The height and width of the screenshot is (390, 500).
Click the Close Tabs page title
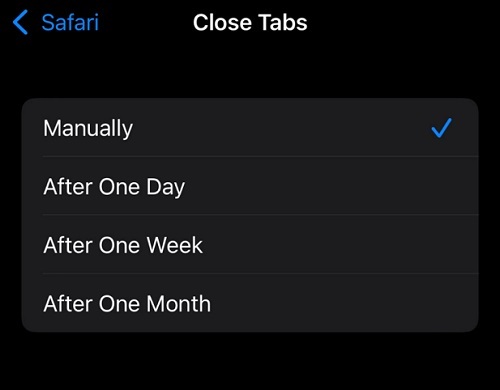tap(250, 23)
